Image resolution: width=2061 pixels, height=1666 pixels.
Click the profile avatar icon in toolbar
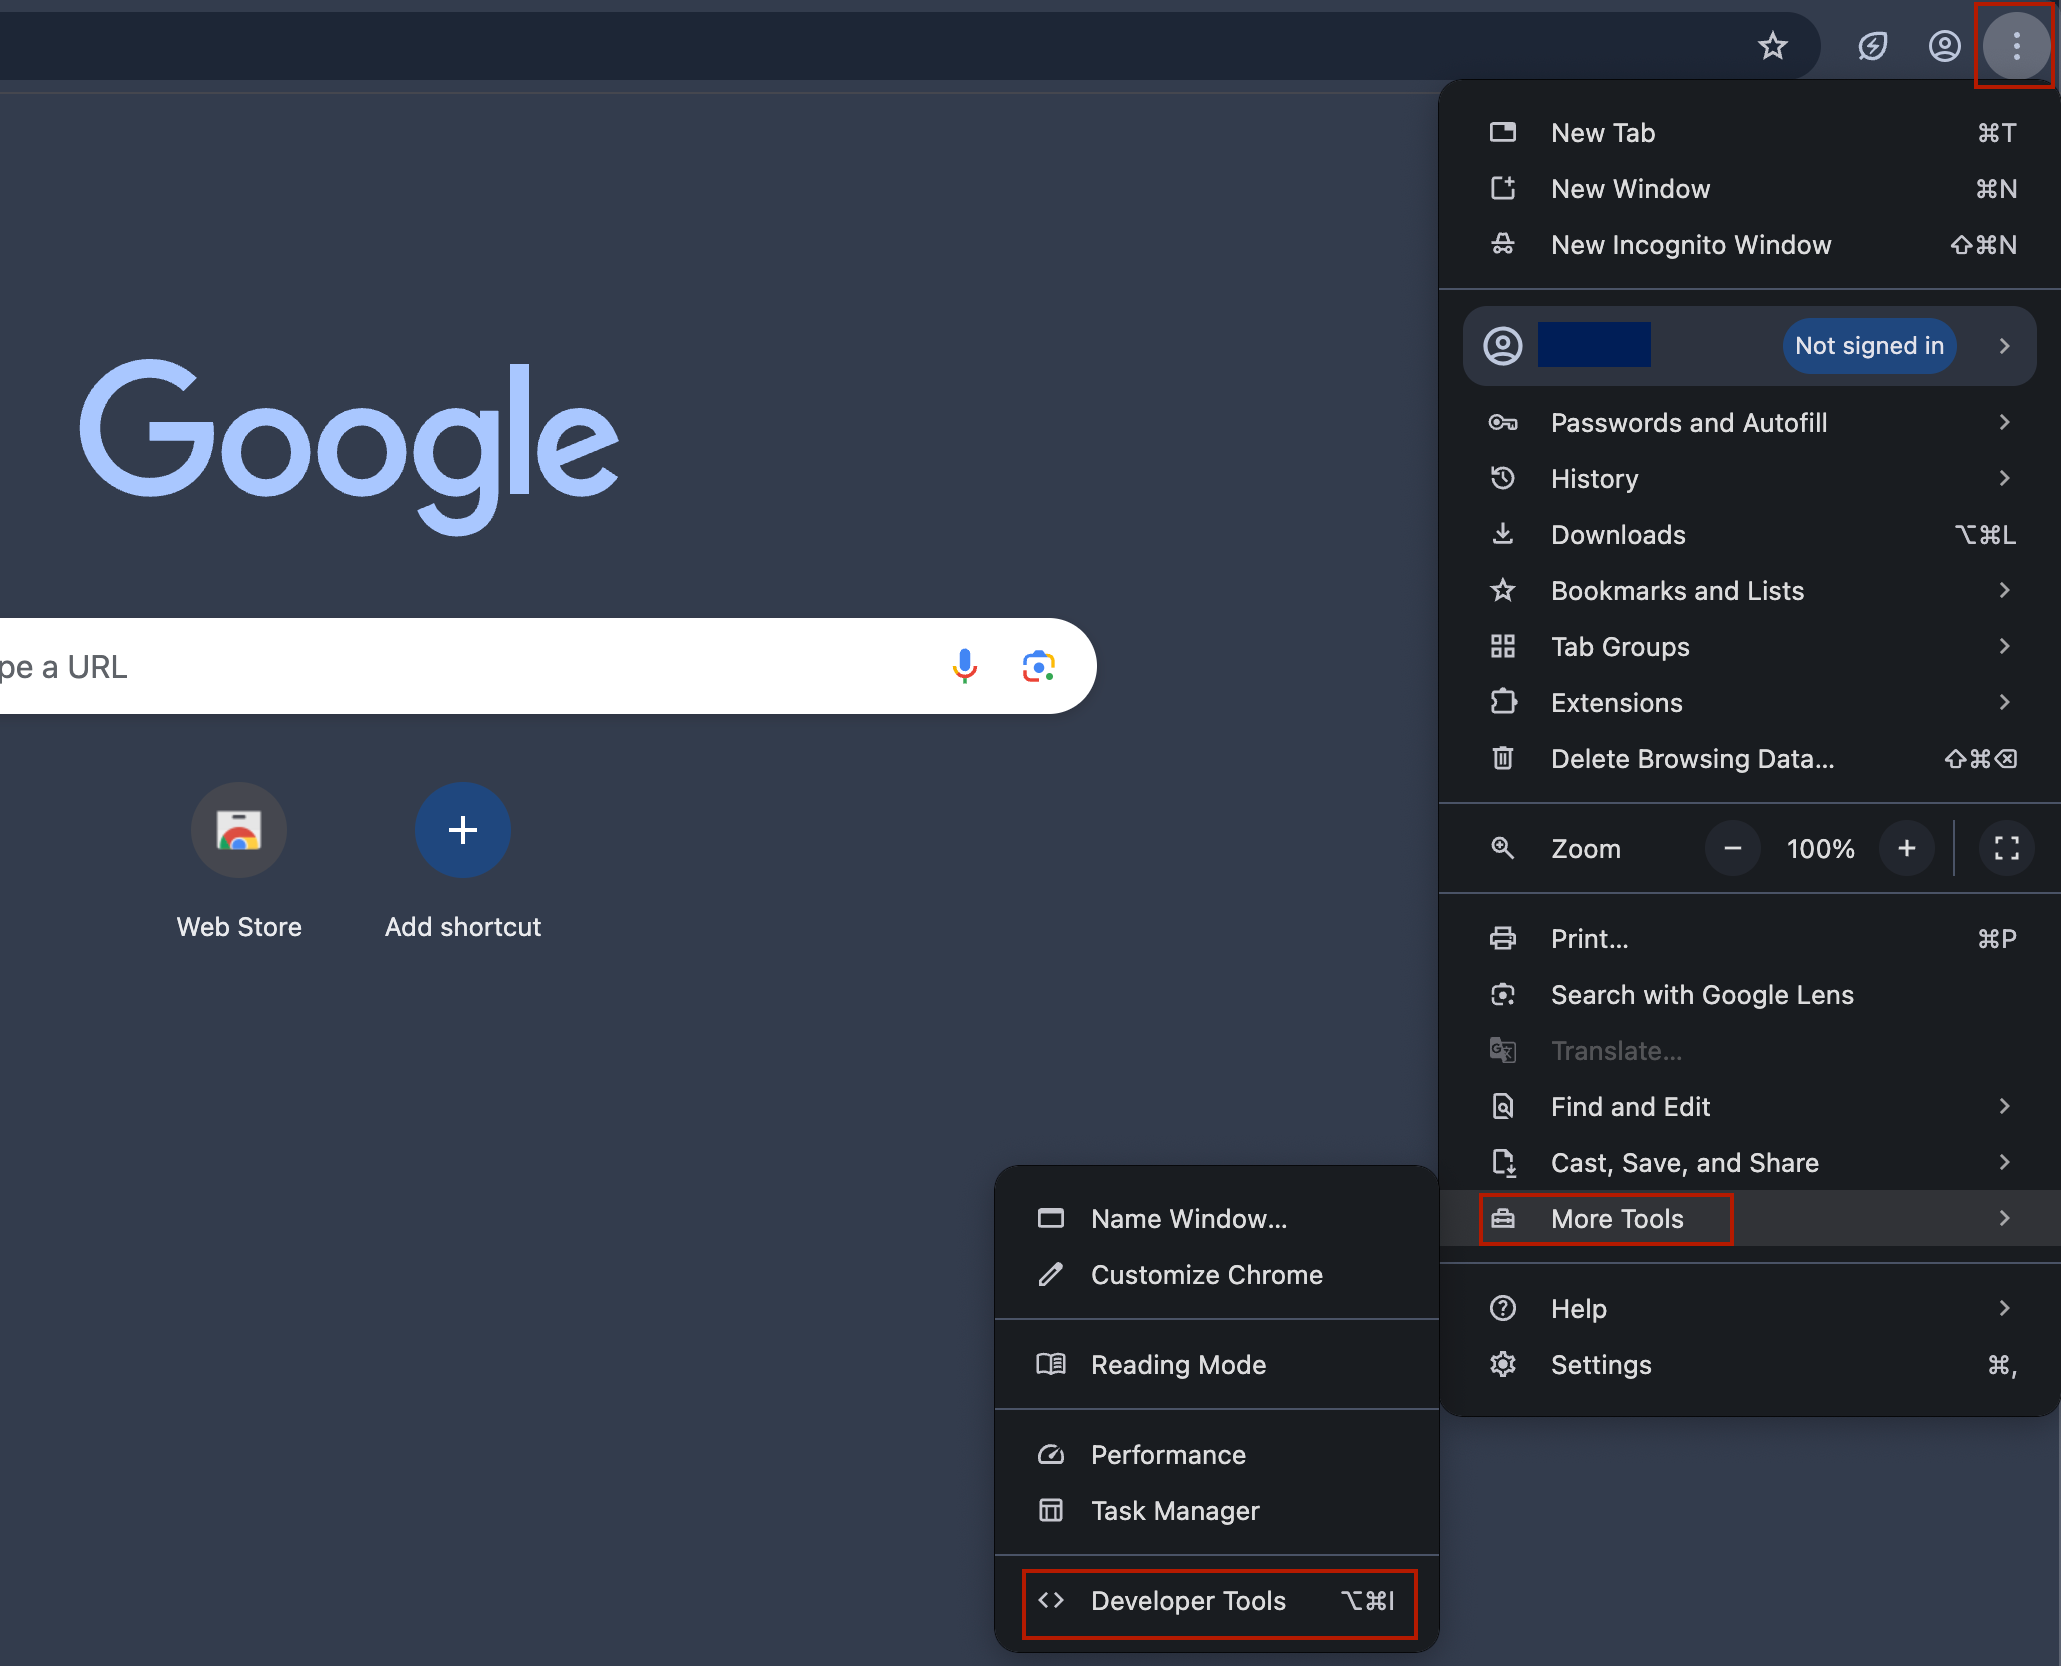coord(1944,46)
